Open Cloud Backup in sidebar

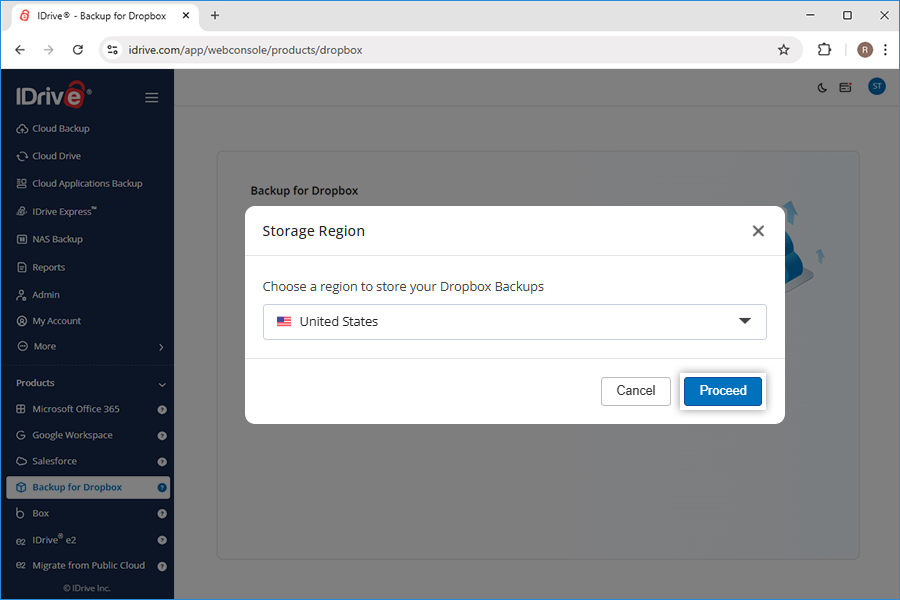point(60,129)
